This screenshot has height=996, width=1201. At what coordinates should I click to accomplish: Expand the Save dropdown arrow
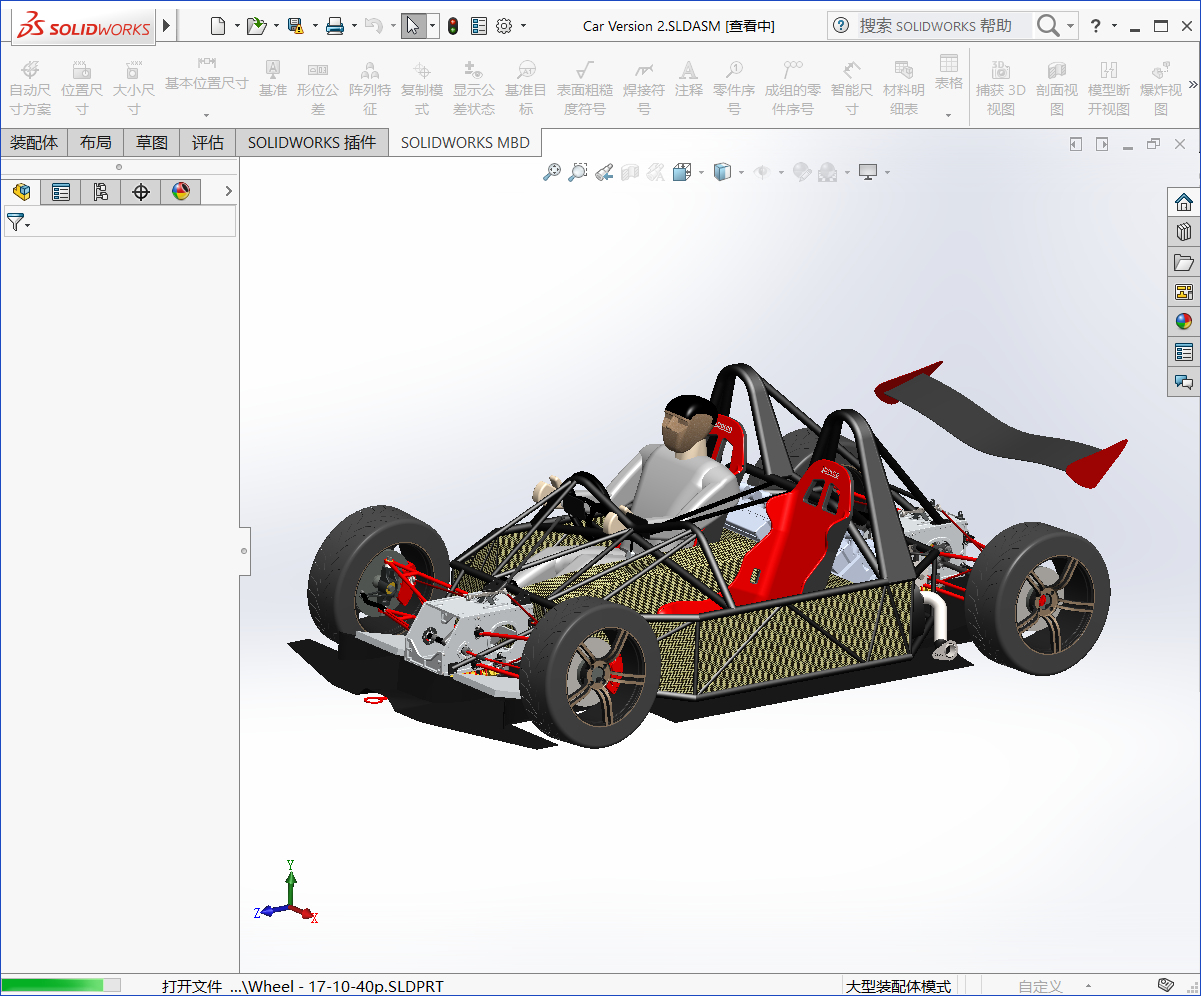coord(315,26)
